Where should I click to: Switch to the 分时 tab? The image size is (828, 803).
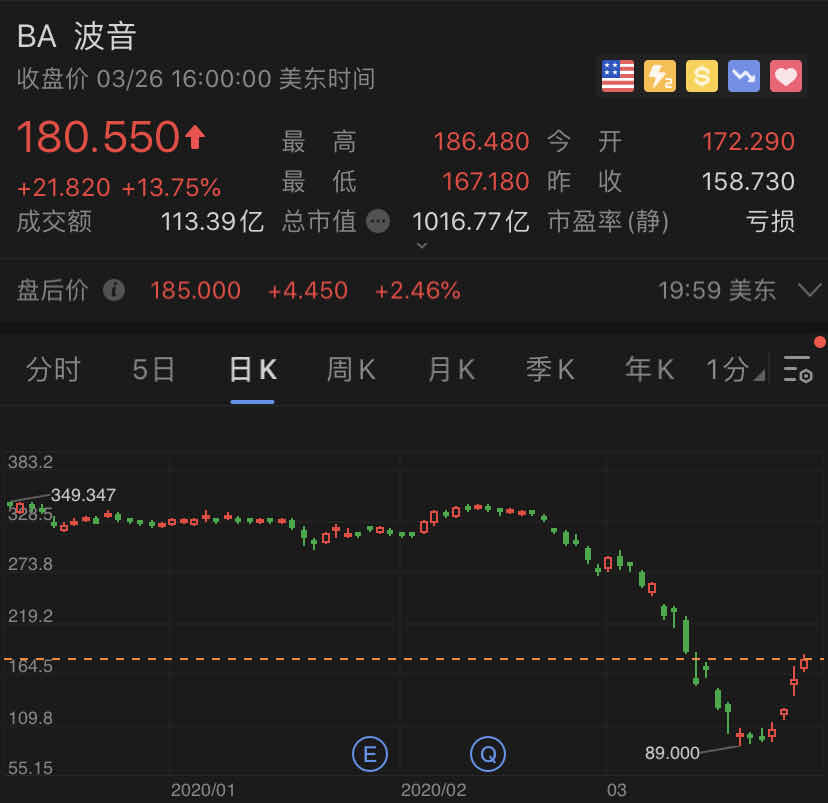pyautogui.click(x=53, y=370)
